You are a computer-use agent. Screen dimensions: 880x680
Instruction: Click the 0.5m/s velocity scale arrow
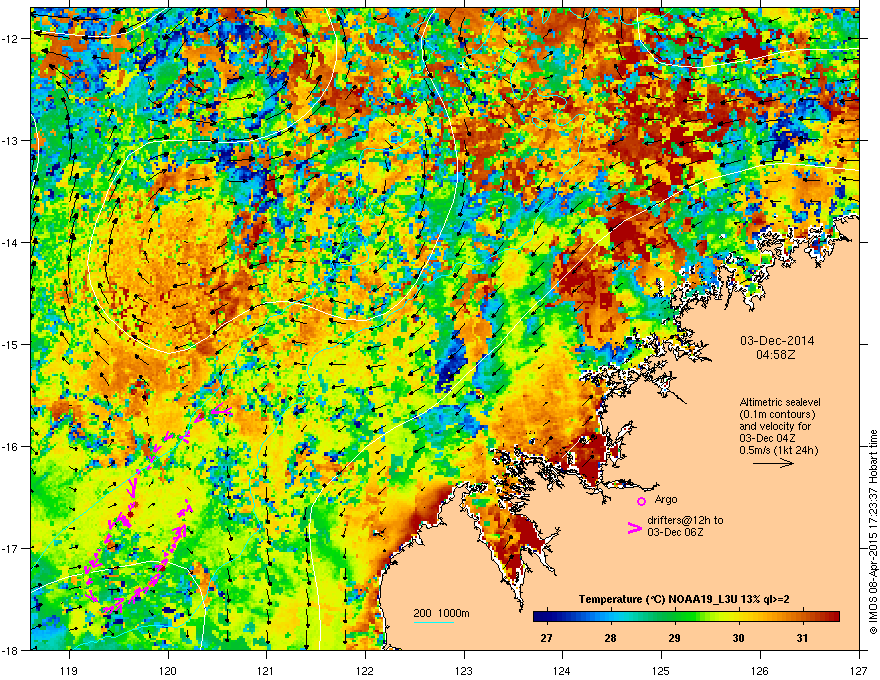click(x=773, y=463)
